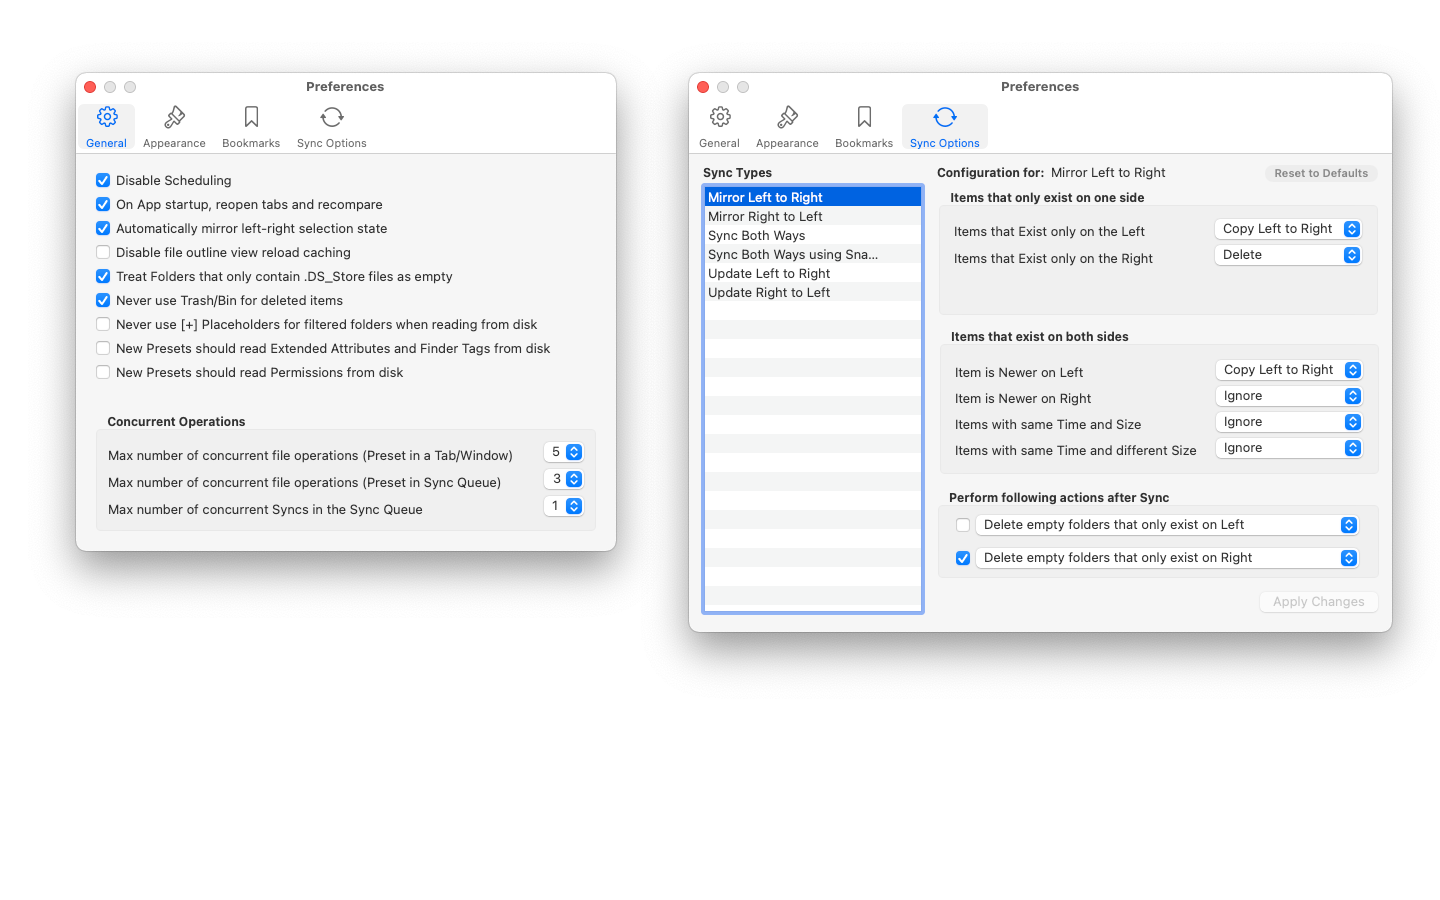
Task: Open Sync Options icon in left Preferences window
Action: 332,118
